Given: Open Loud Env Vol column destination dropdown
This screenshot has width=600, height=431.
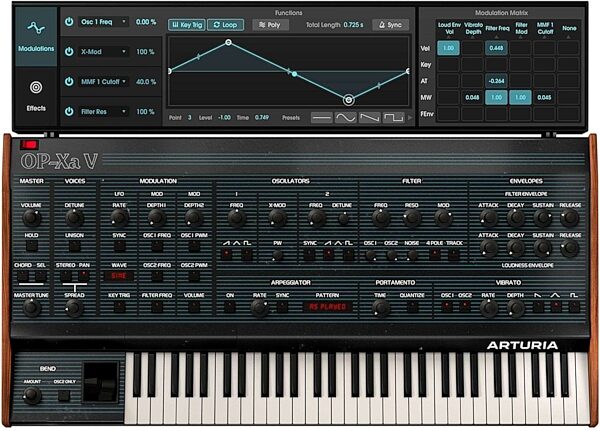Looking at the screenshot, I should click(x=449, y=30).
